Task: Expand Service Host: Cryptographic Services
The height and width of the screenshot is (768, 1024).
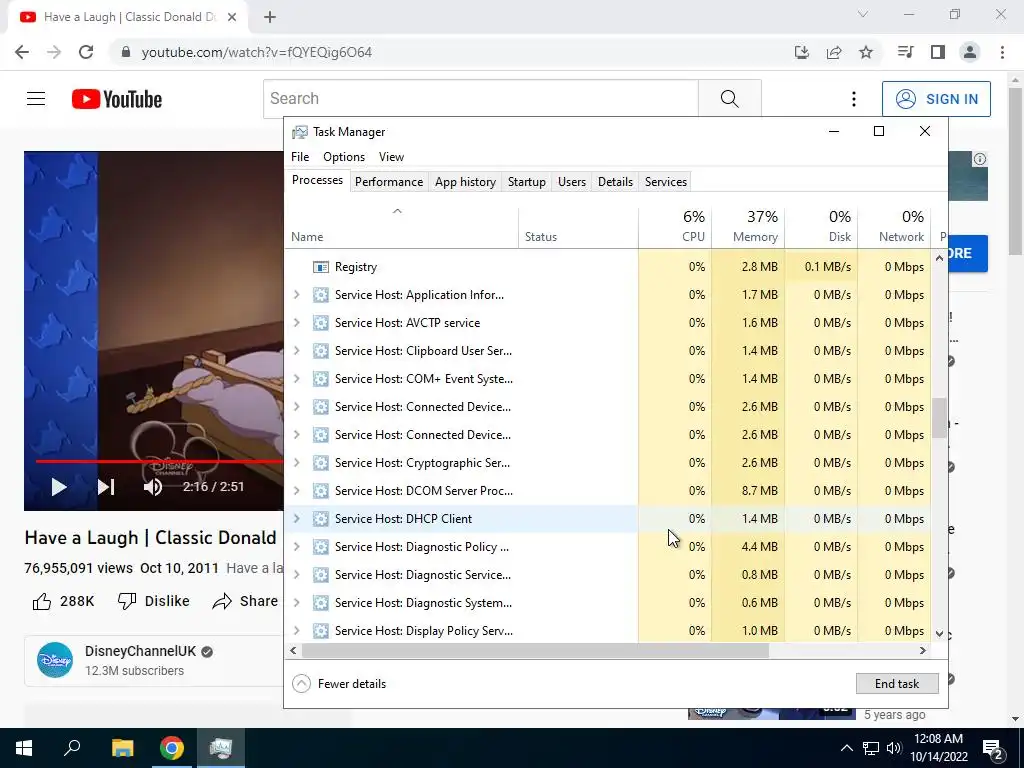Action: coord(296,462)
